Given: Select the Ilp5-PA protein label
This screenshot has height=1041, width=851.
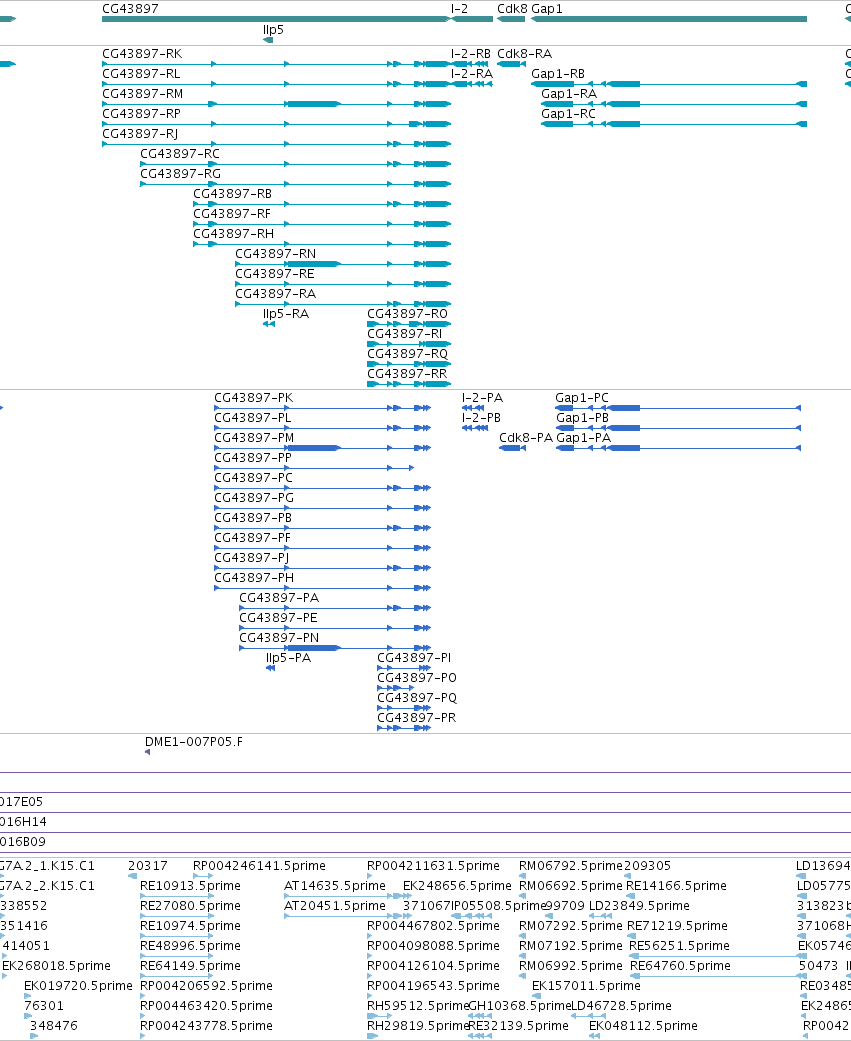Looking at the screenshot, I should (289, 657).
